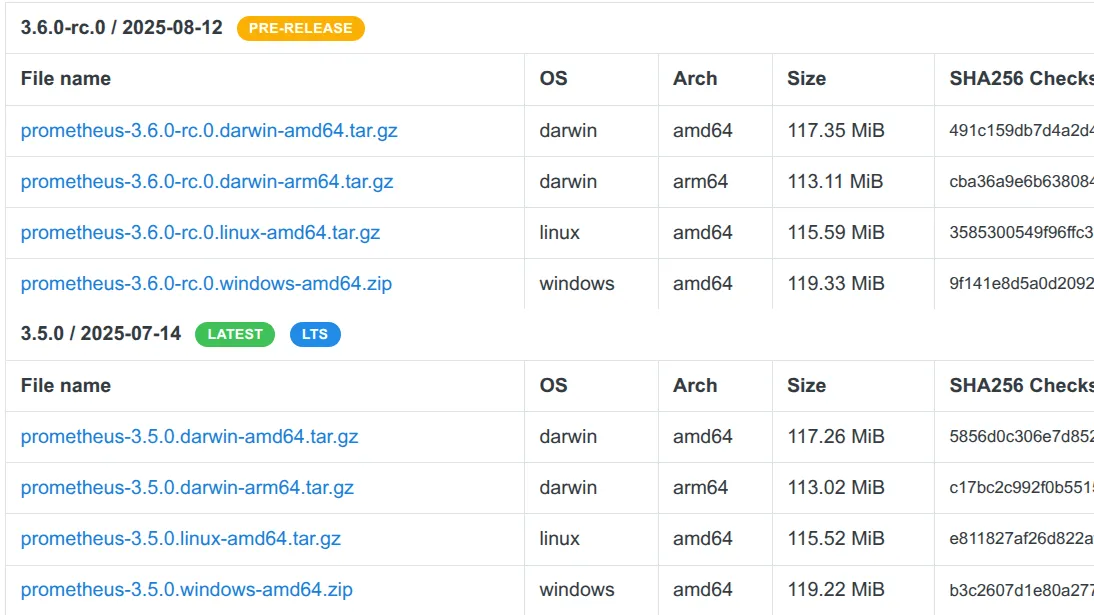The width and height of the screenshot is (1094, 615).
Task: Click prometheus-3.6.0-rc.0.linux-amd64.tar.gz file link
Action: 200,232
